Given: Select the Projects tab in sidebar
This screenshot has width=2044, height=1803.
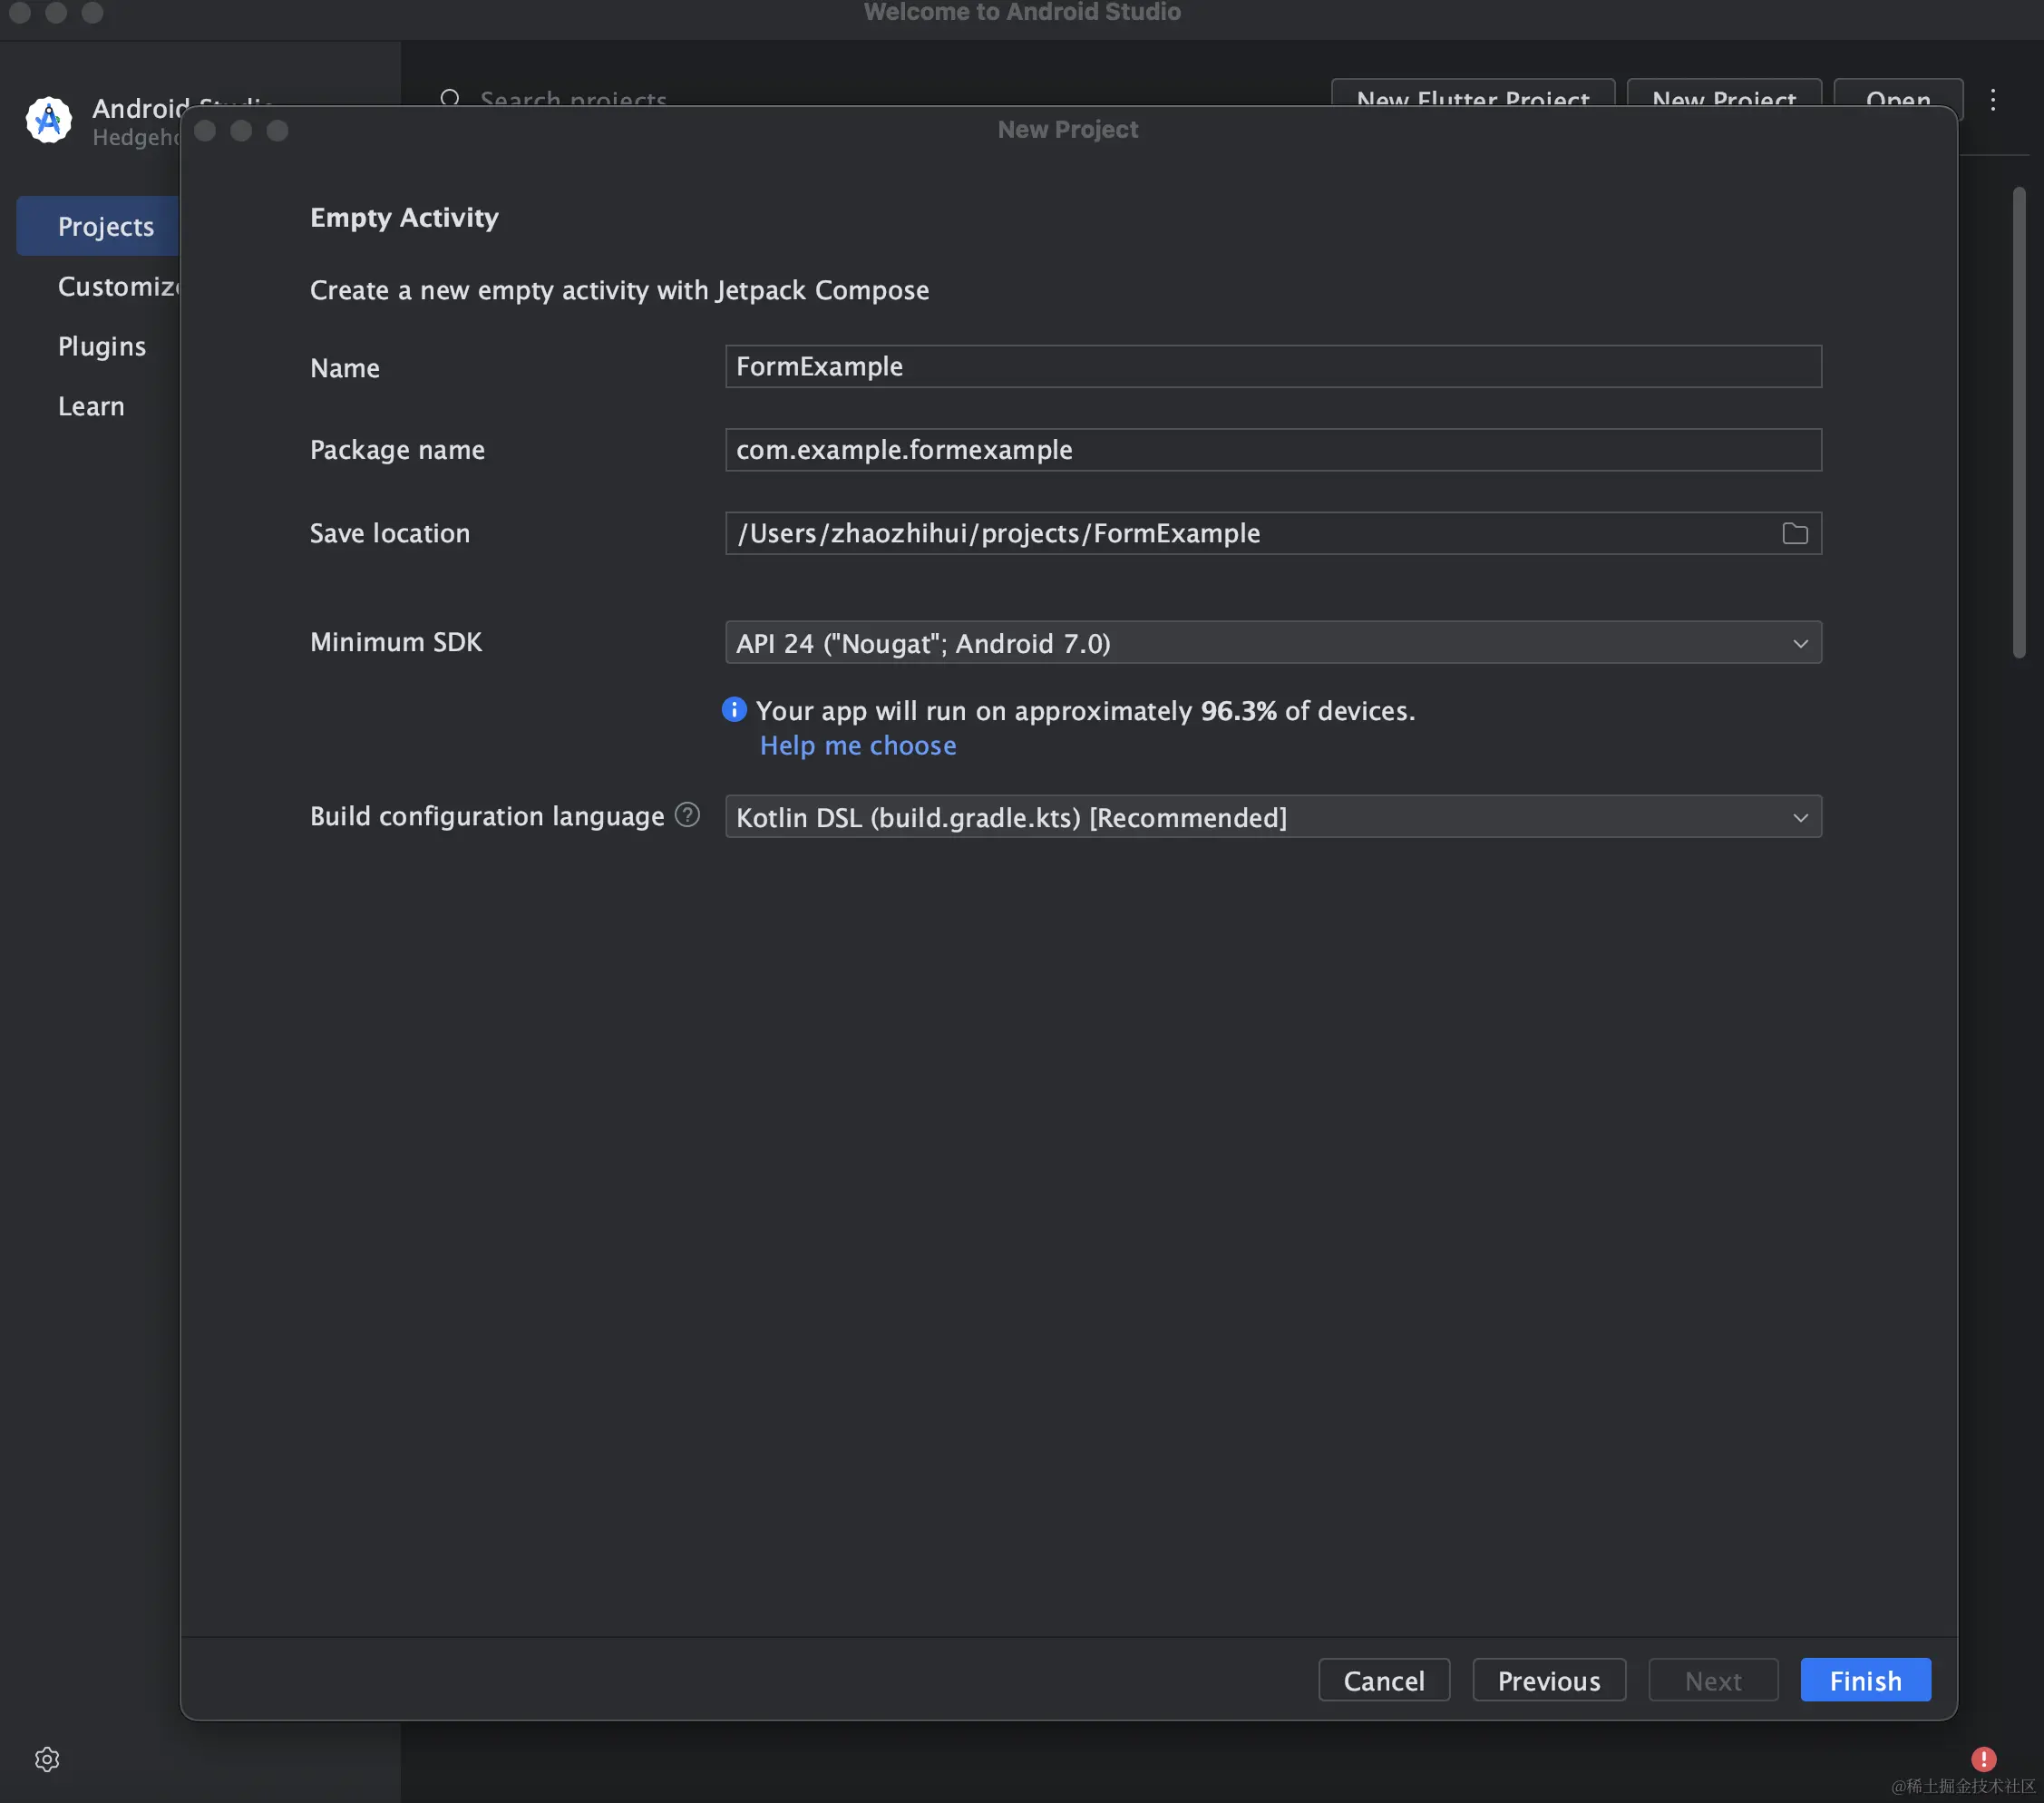Looking at the screenshot, I should [98, 226].
